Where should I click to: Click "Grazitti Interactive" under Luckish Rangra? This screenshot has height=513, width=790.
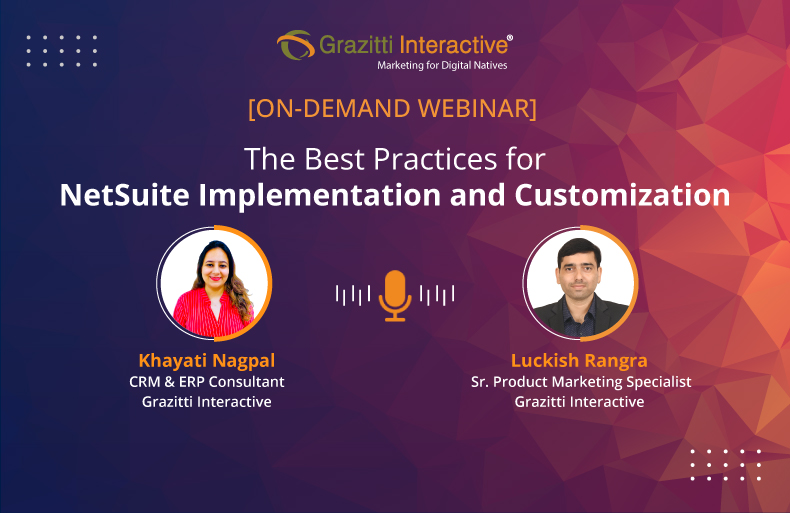tap(579, 402)
